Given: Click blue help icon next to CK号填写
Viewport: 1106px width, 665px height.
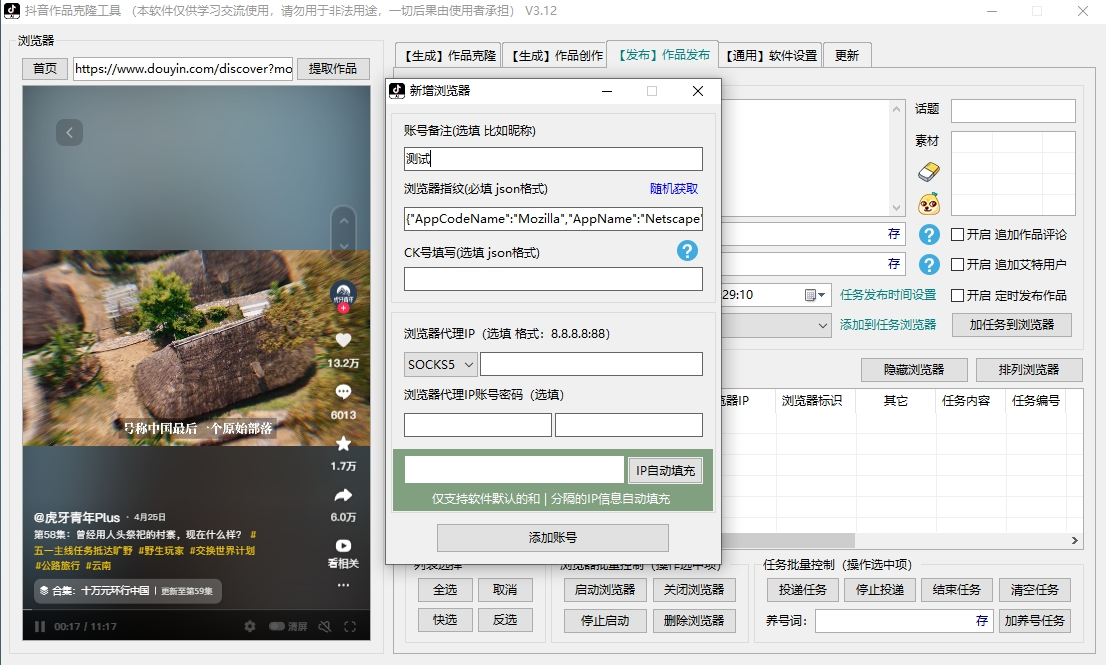Looking at the screenshot, I should [x=687, y=252].
